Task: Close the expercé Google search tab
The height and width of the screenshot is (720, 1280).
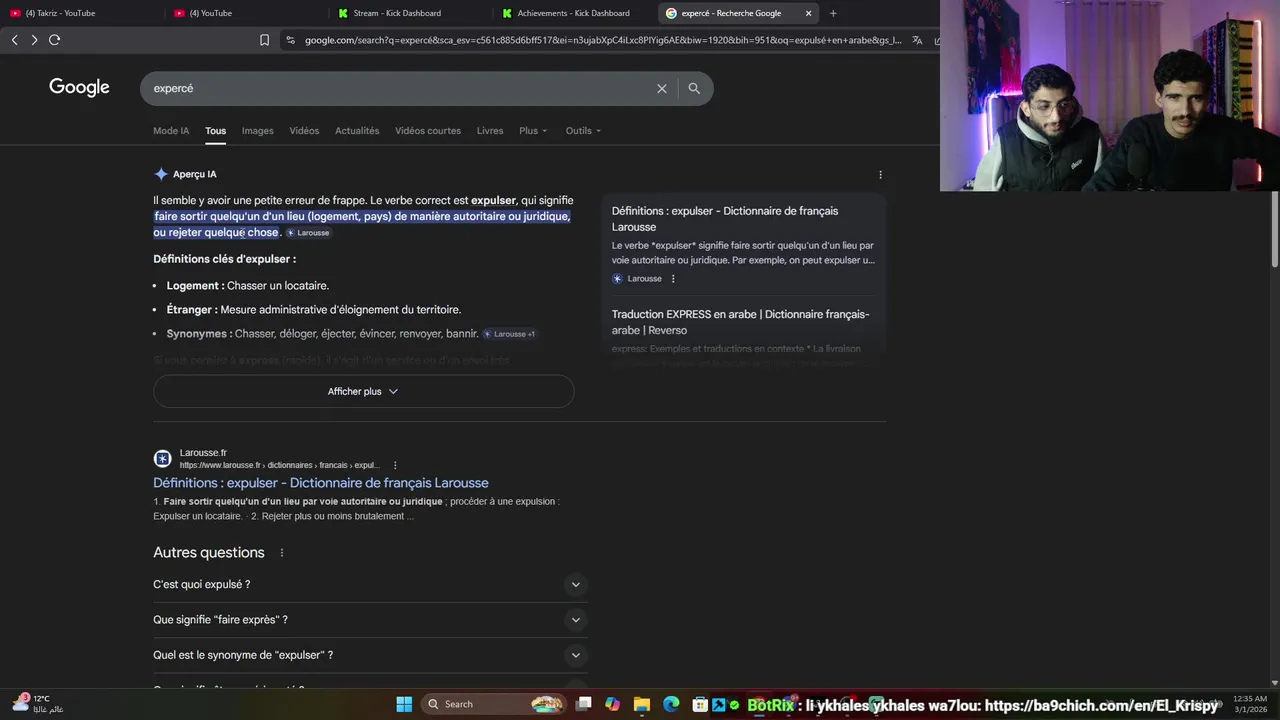Action: click(x=808, y=13)
